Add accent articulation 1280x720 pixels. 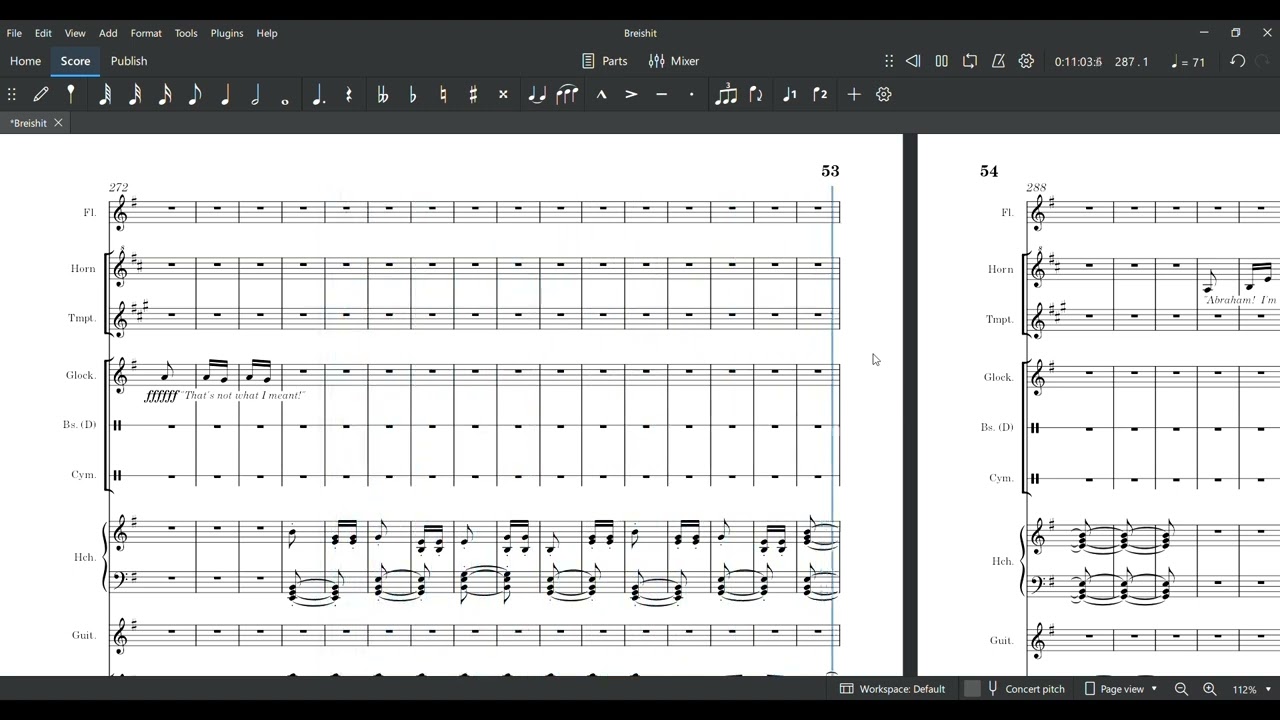631,94
